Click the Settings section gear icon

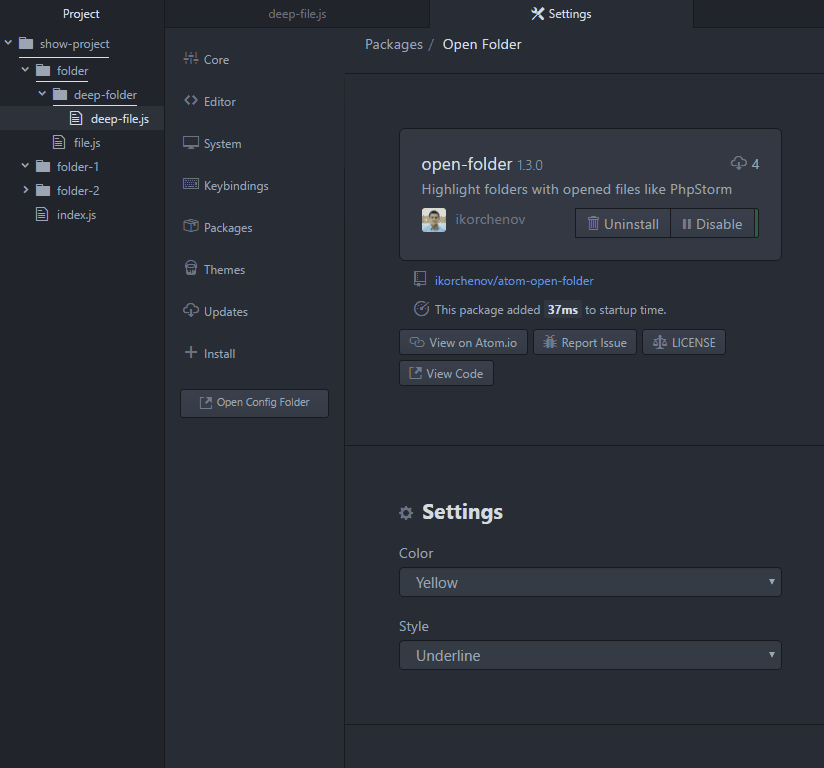(x=406, y=513)
